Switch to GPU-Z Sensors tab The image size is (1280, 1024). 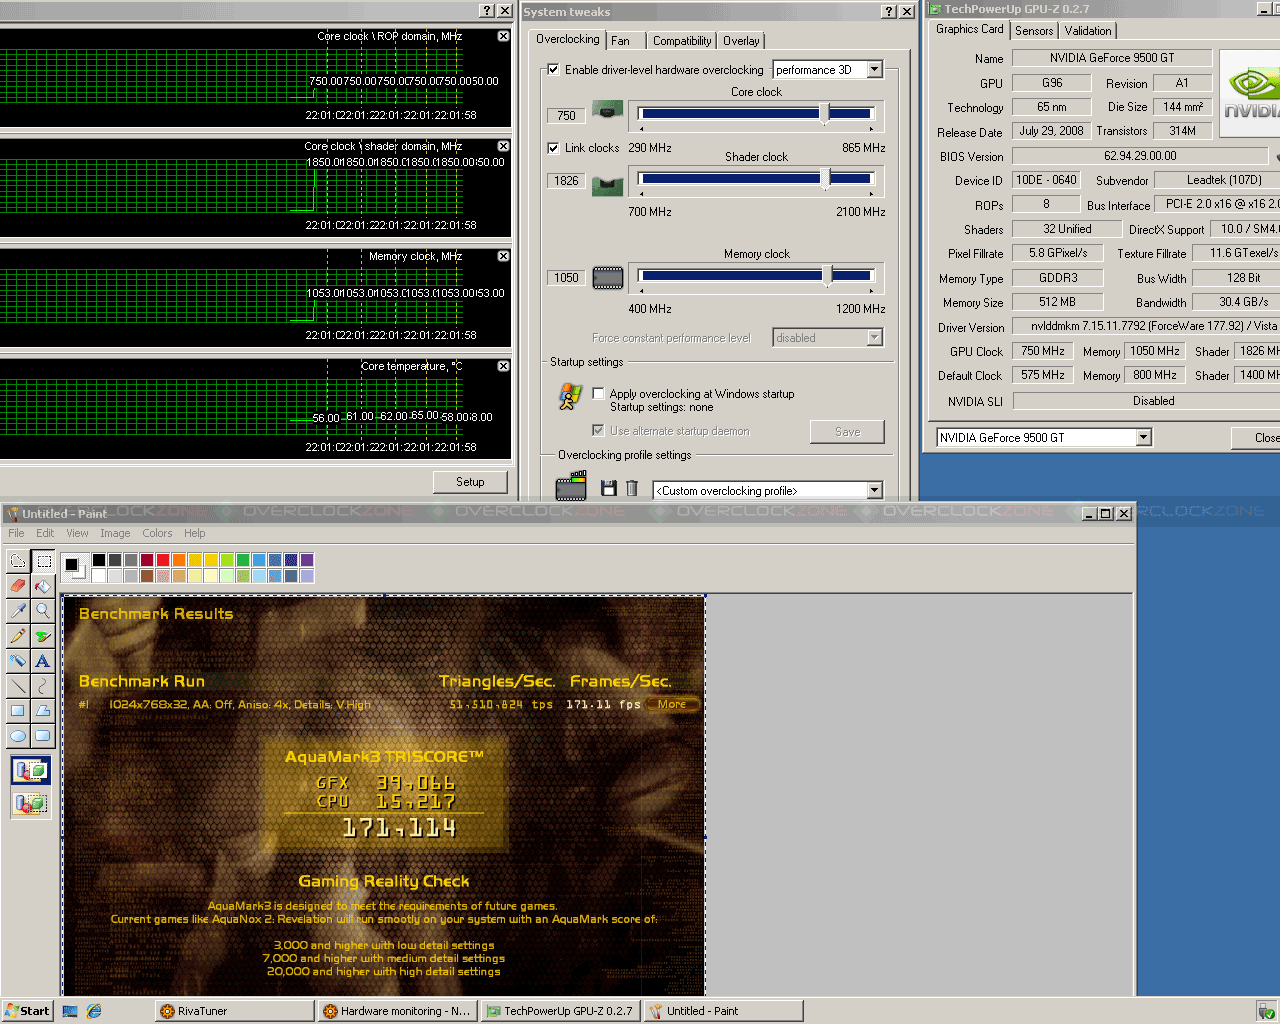pyautogui.click(x=1034, y=31)
